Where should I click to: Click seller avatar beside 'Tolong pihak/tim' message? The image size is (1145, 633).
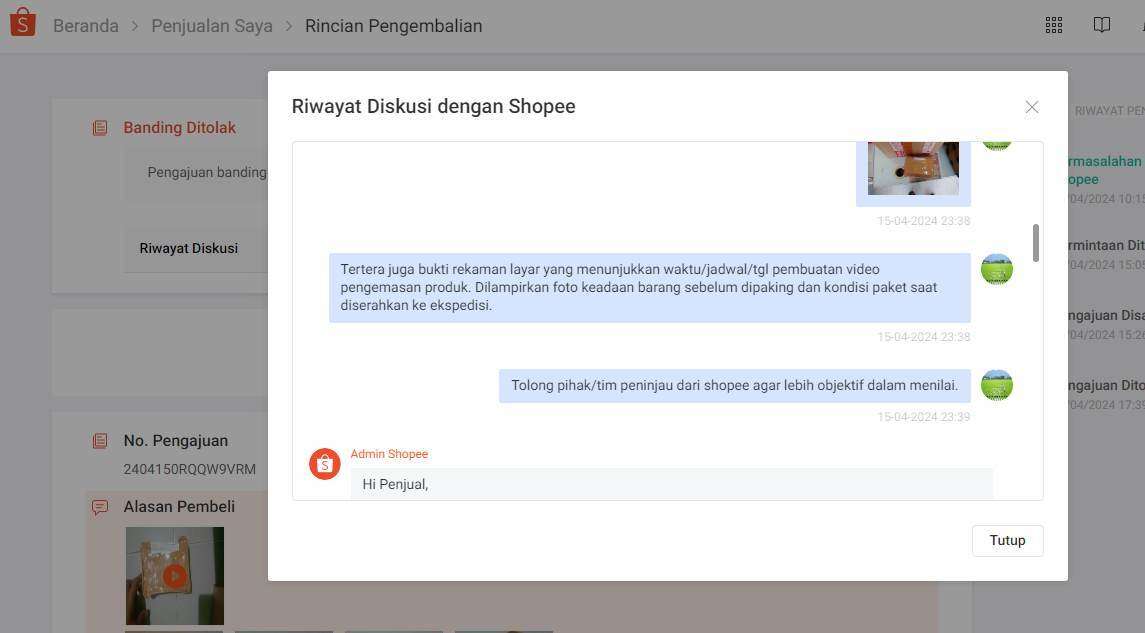[997, 385]
